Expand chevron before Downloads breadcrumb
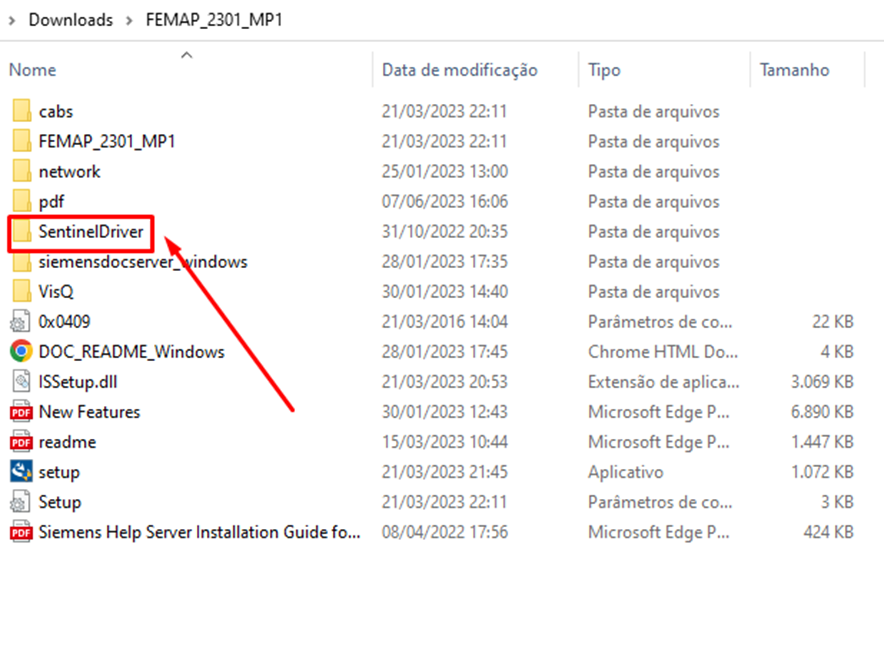Screen dimensions: 884x664 tap(12, 21)
